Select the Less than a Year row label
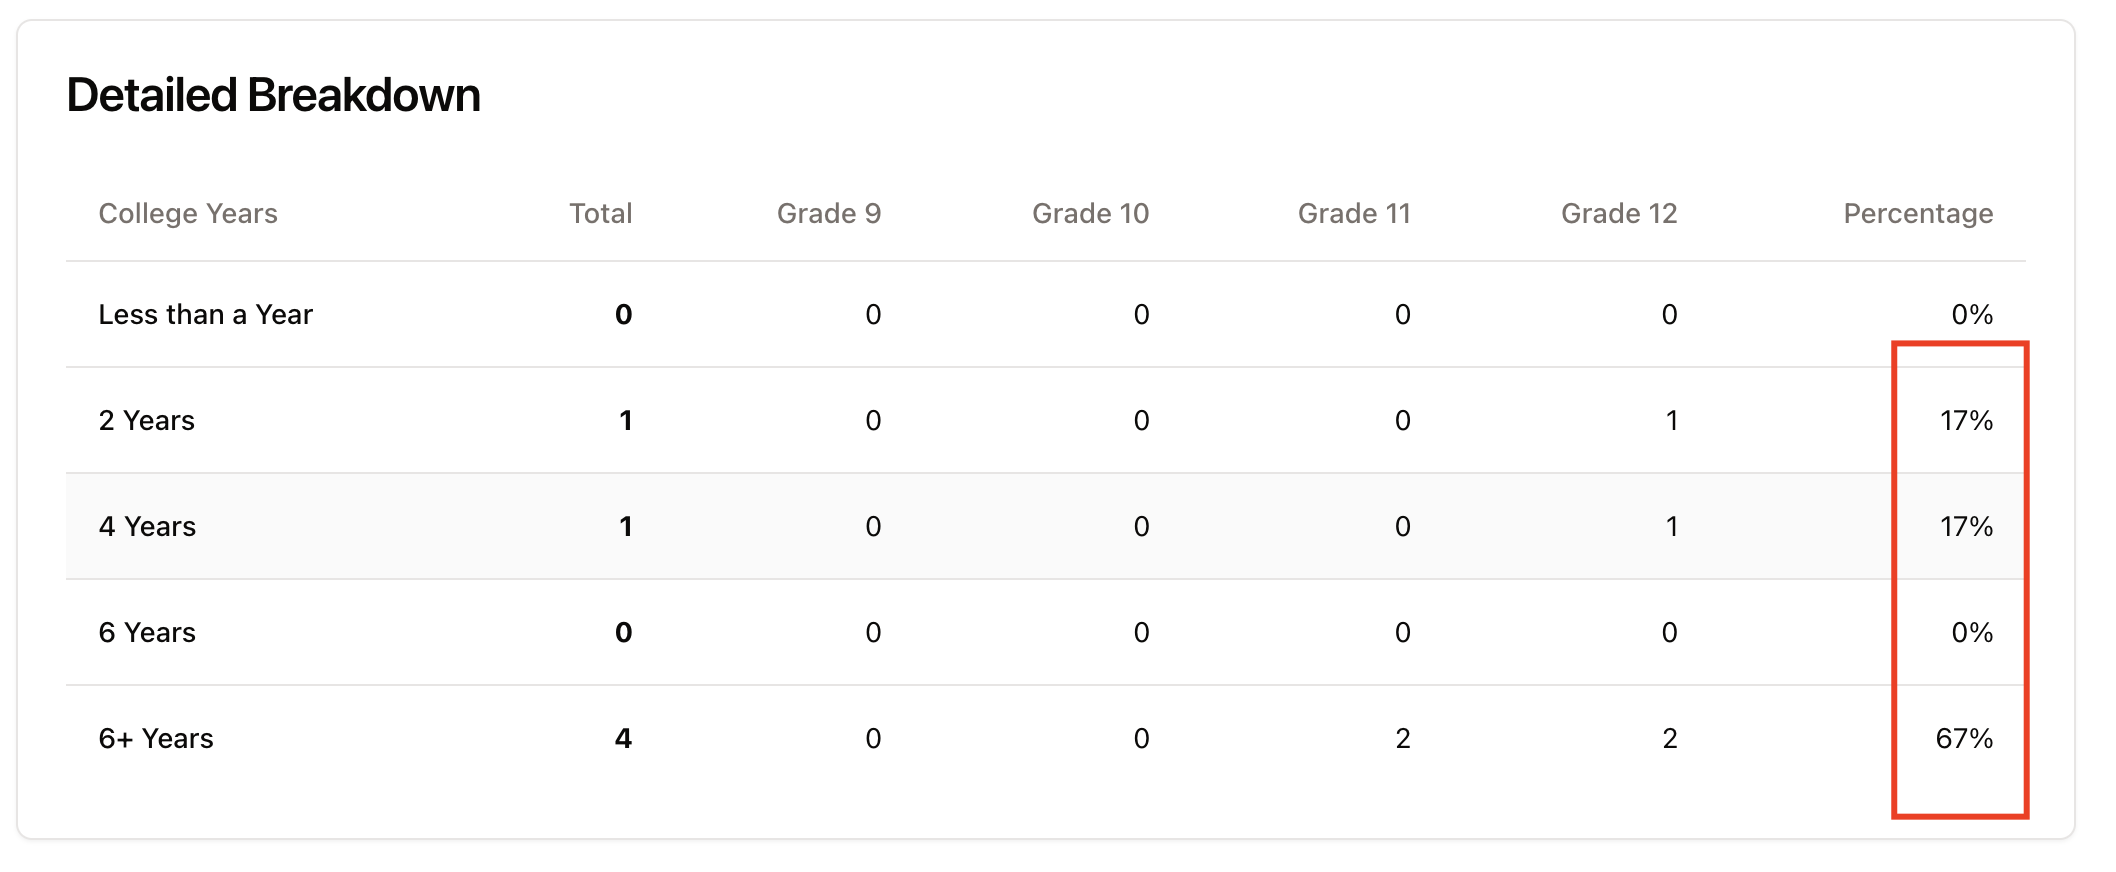This screenshot has height=872, width=2116. pos(205,314)
